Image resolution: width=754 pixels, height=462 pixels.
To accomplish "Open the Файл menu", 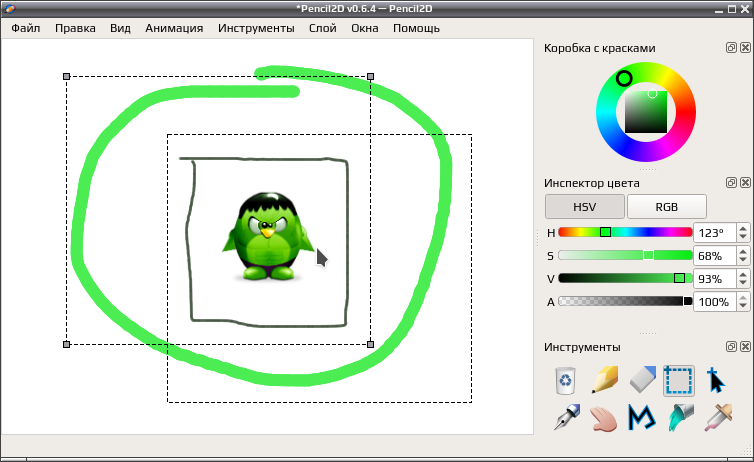I will pyautogui.click(x=25, y=28).
